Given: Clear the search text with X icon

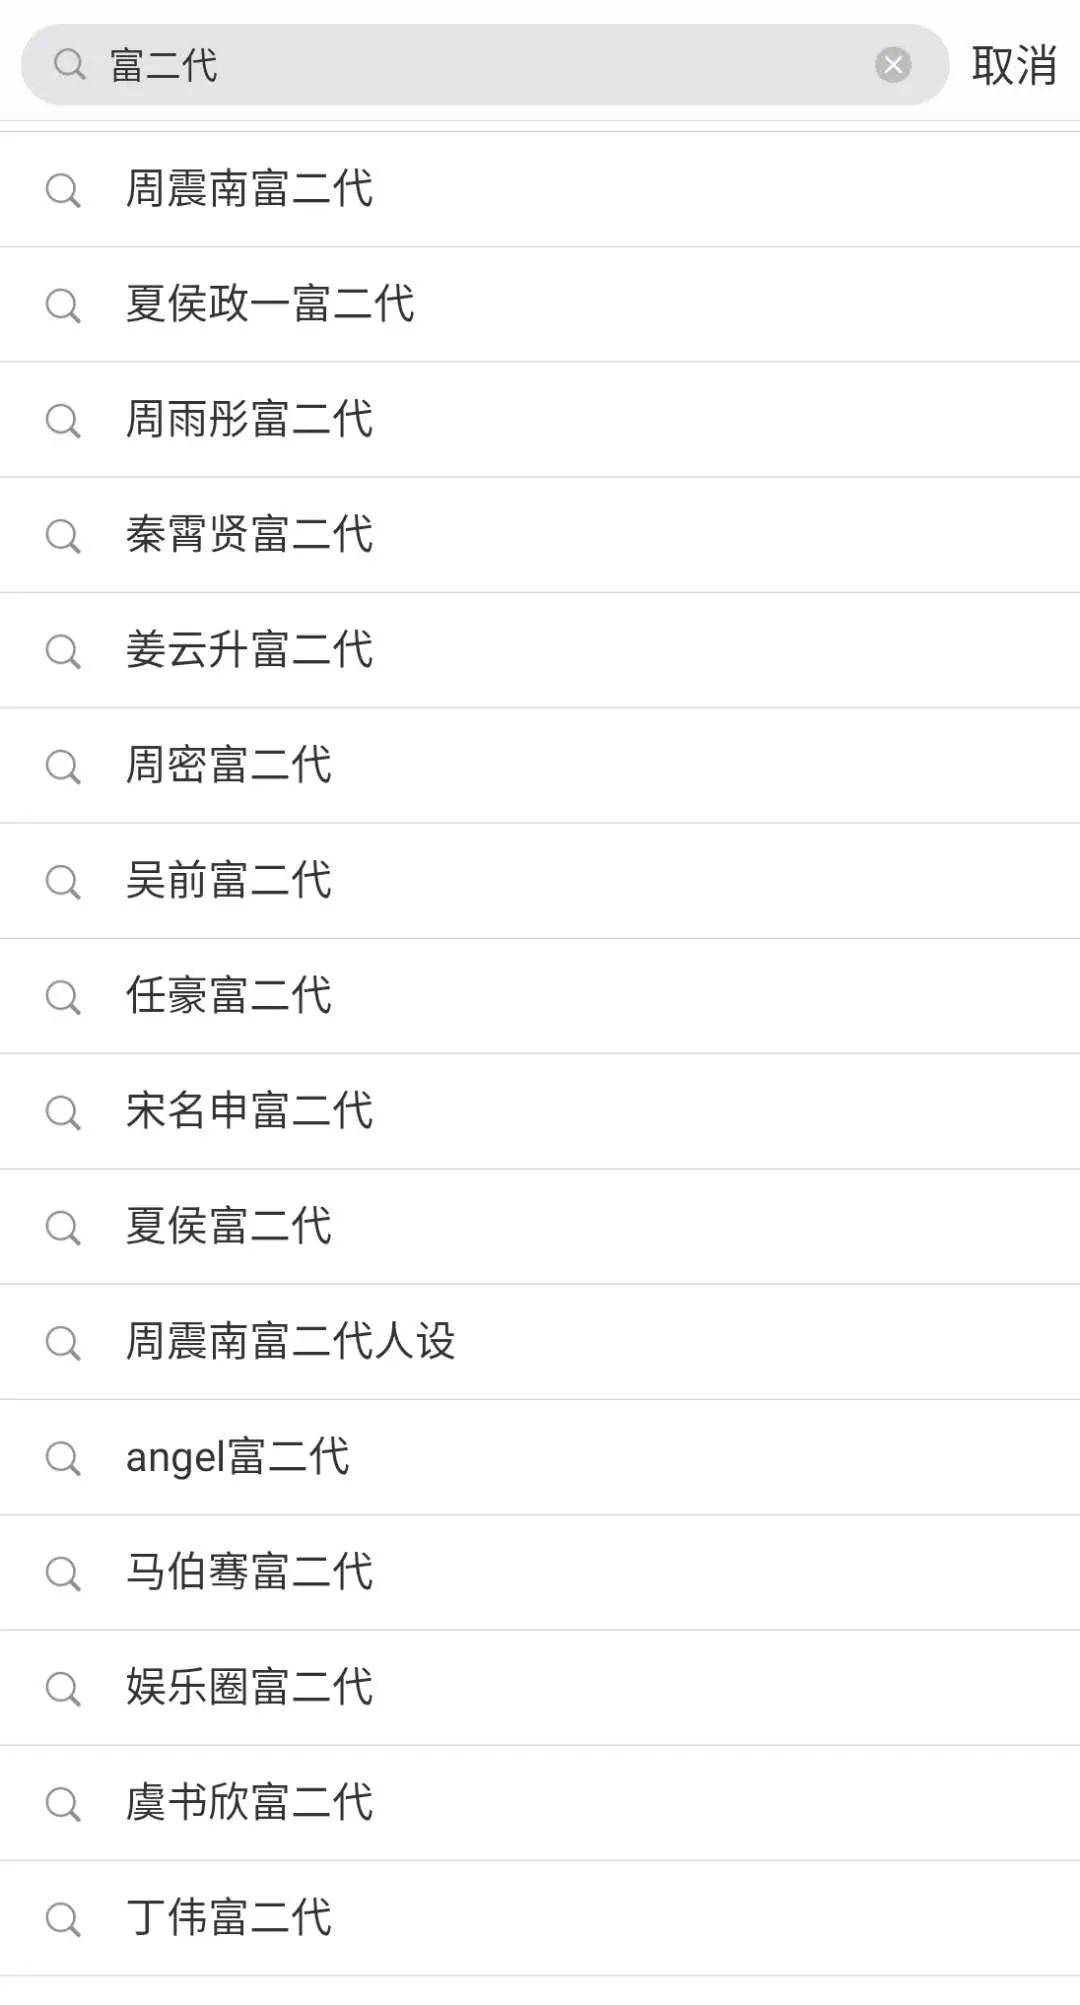Looking at the screenshot, I should (892, 65).
